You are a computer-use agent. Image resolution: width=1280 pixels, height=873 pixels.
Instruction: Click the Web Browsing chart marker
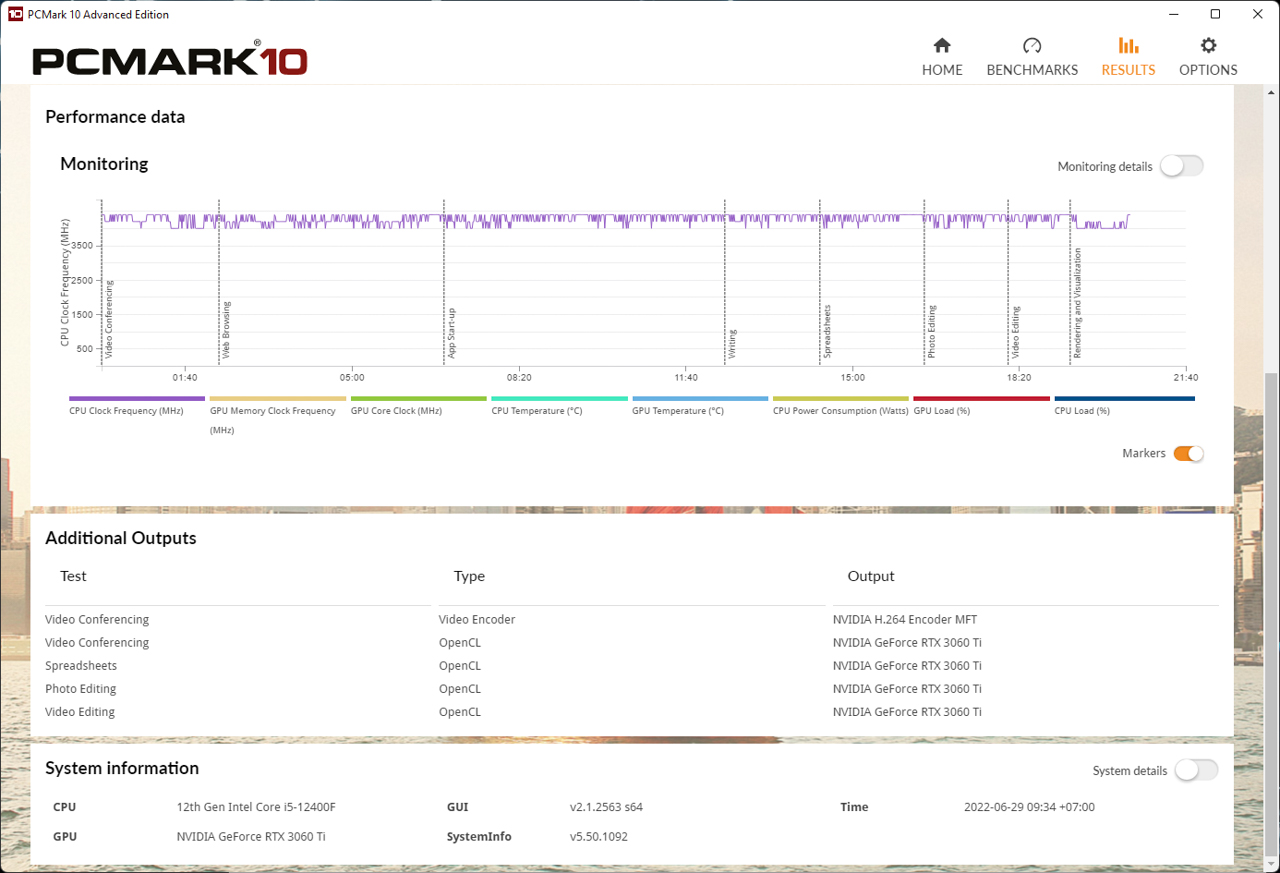click(227, 330)
